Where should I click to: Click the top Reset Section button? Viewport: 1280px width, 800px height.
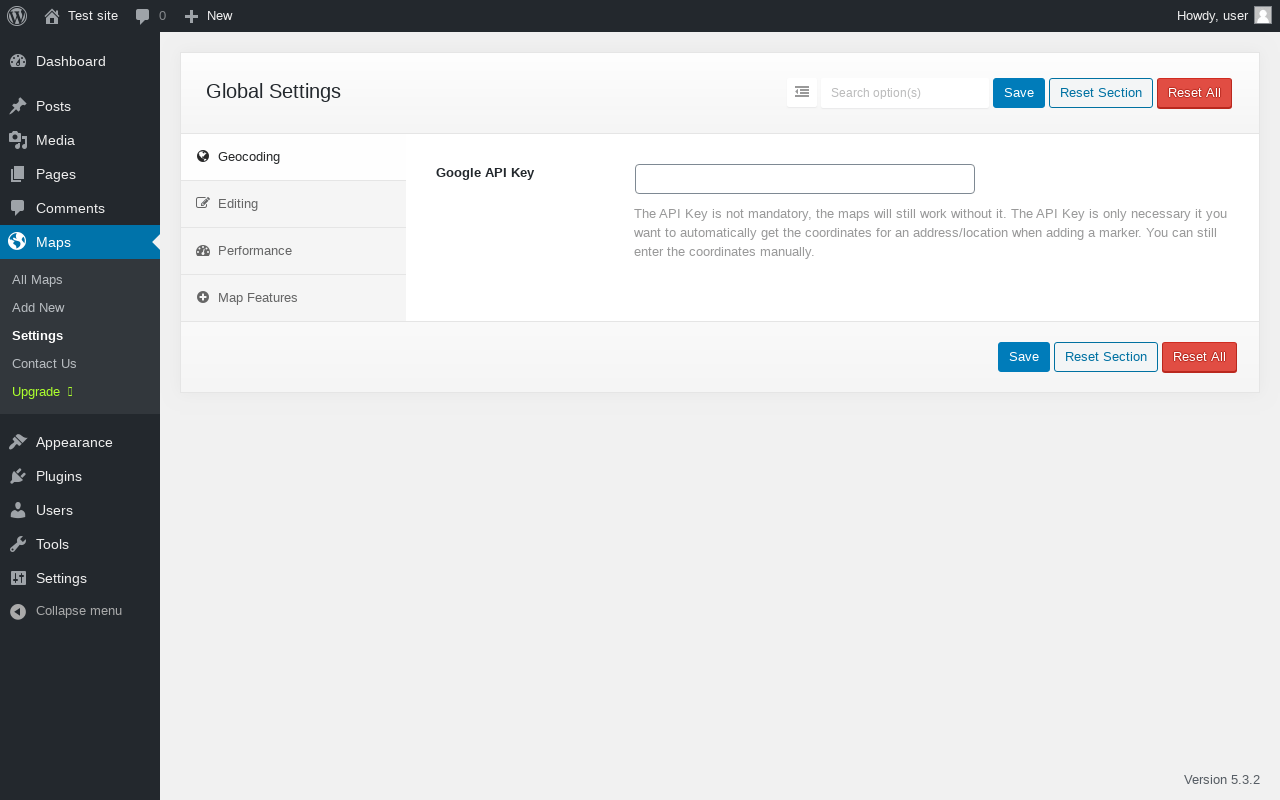tap(1100, 93)
